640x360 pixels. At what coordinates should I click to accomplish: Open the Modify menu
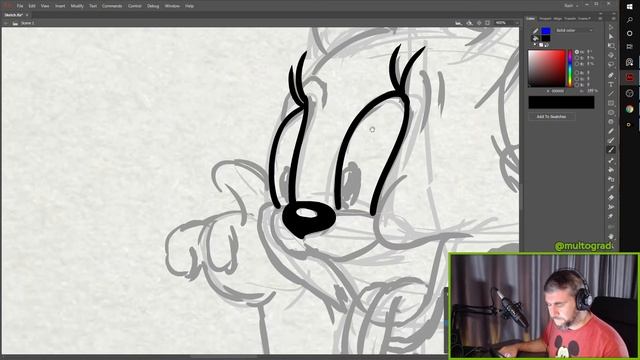77,6
